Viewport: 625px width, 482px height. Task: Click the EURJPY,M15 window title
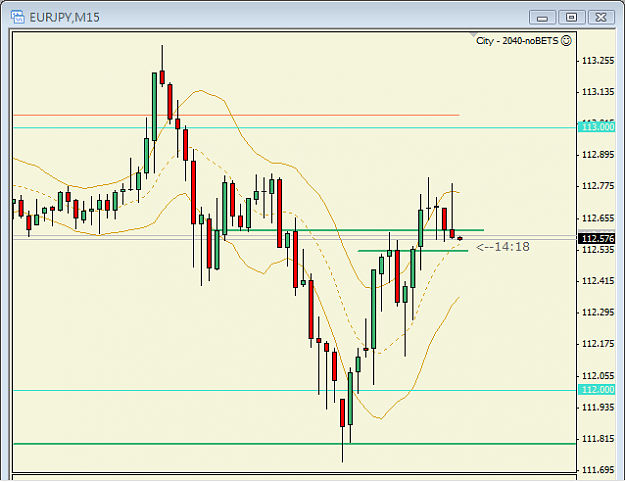pyautogui.click(x=65, y=18)
